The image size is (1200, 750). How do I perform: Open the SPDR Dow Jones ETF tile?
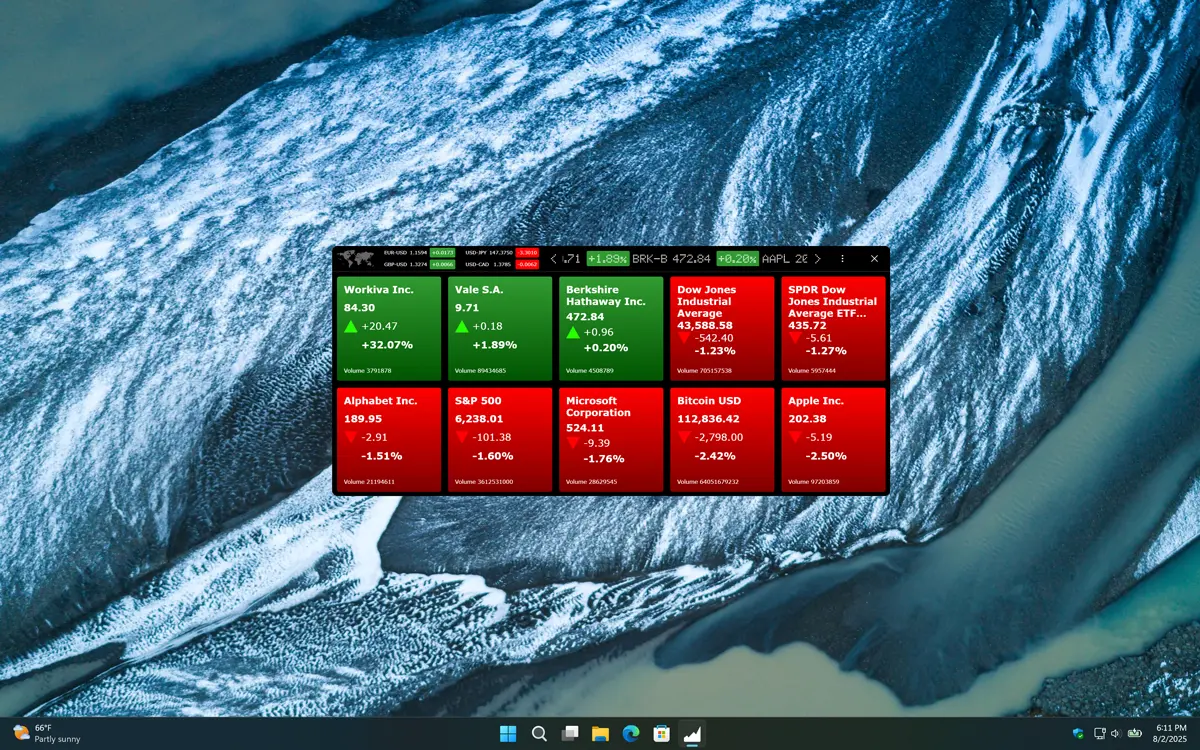pyautogui.click(x=833, y=328)
